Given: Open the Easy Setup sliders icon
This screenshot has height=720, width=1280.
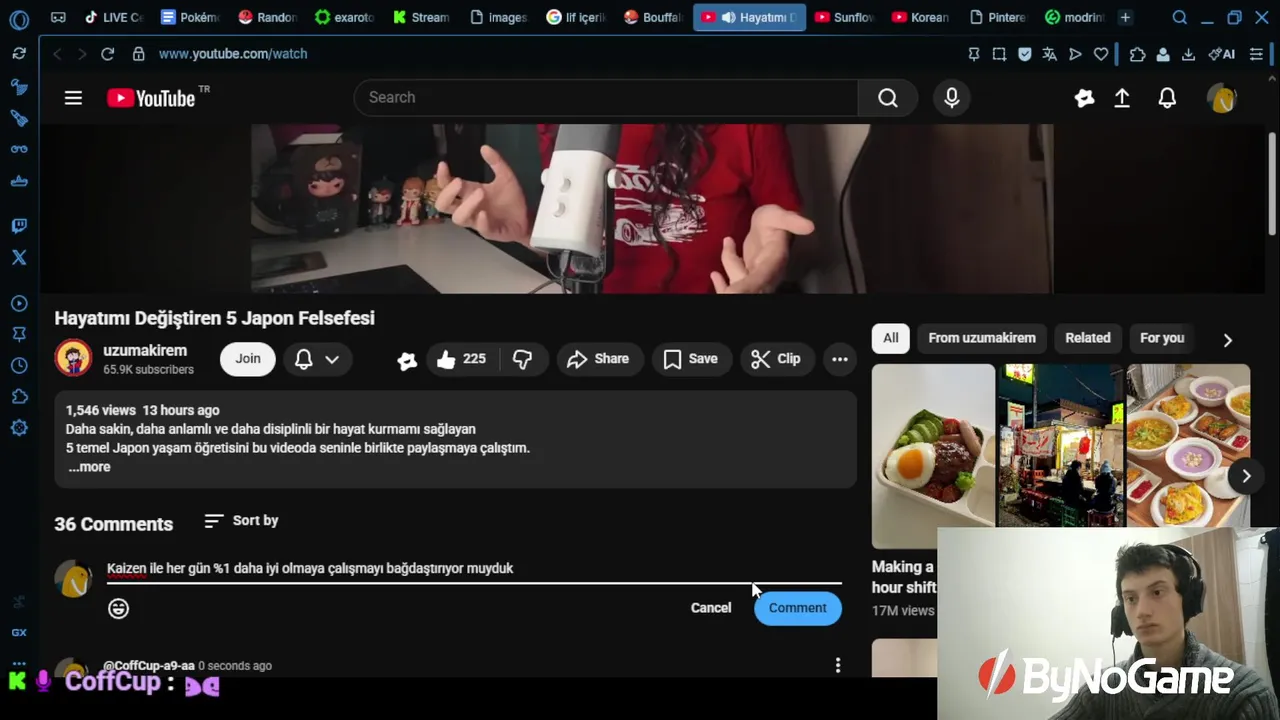Looking at the screenshot, I should 1256,54.
